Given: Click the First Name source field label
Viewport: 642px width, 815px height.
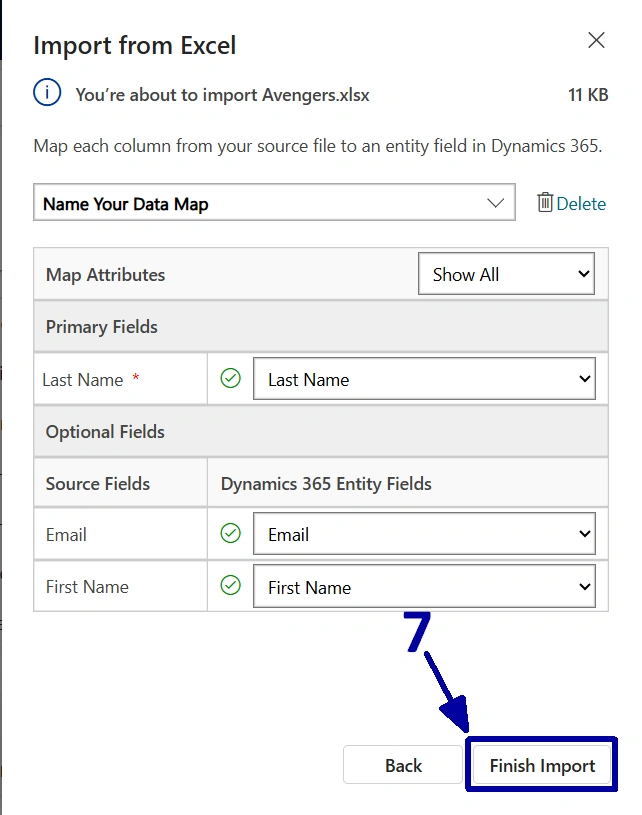Looking at the screenshot, I should (x=87, y=587).
